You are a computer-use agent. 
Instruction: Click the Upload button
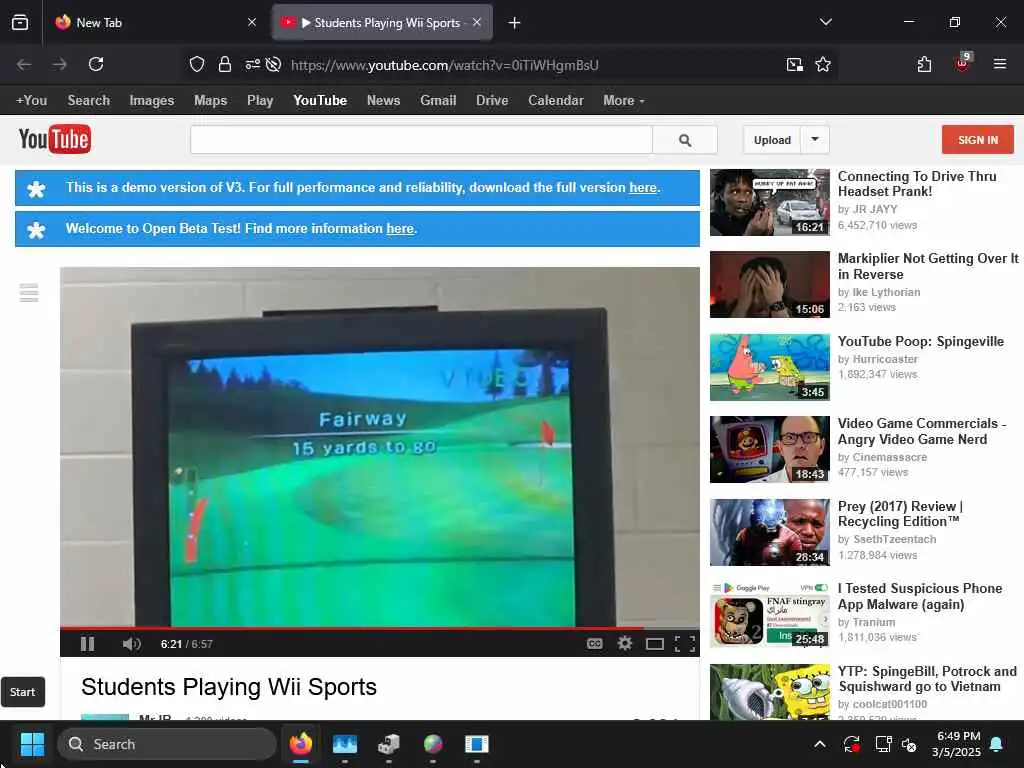point(772,140)
